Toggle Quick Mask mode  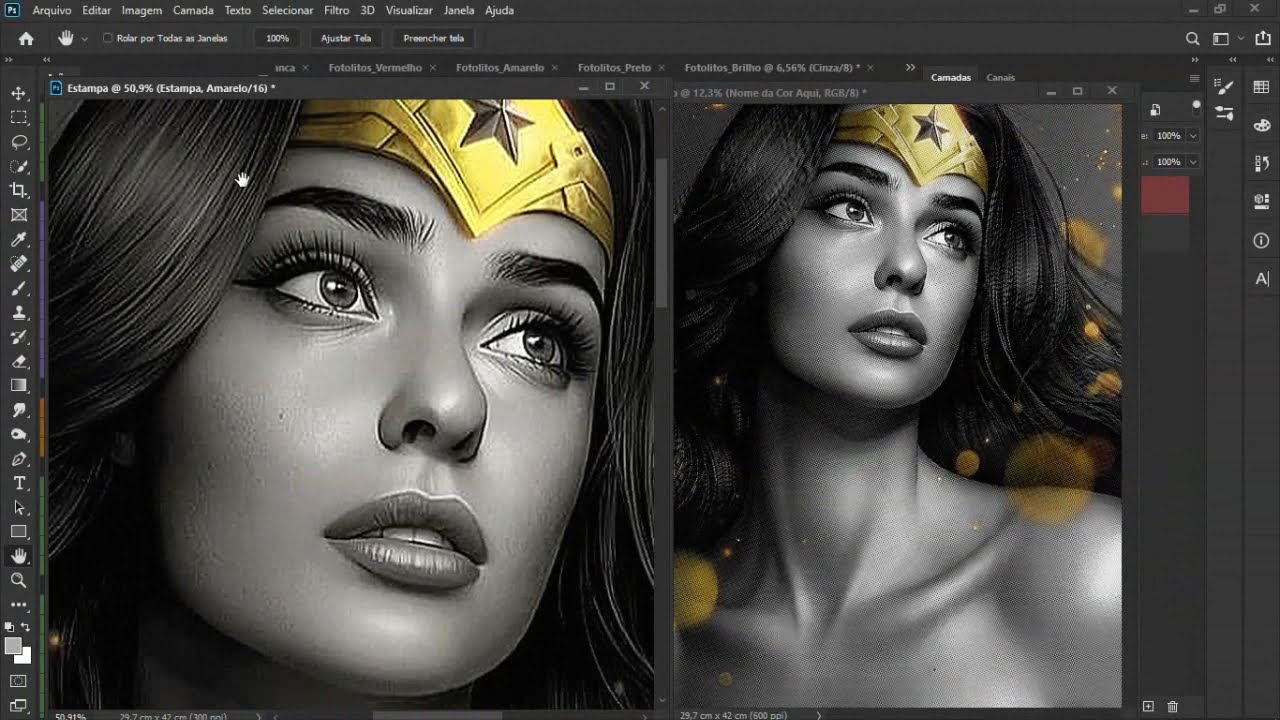18,681
